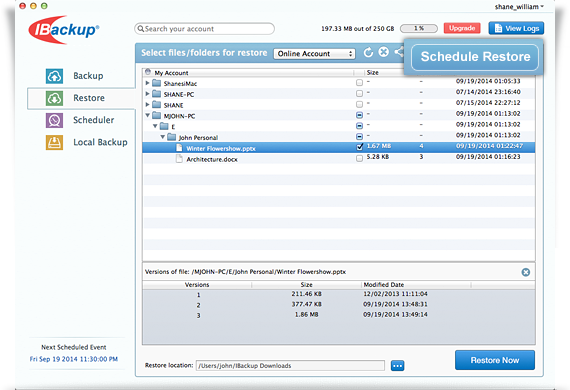570x390 pixels.
Task: Check the Architecture.docx checkbox
Action: pyautogui.click(x=360, y=158)
